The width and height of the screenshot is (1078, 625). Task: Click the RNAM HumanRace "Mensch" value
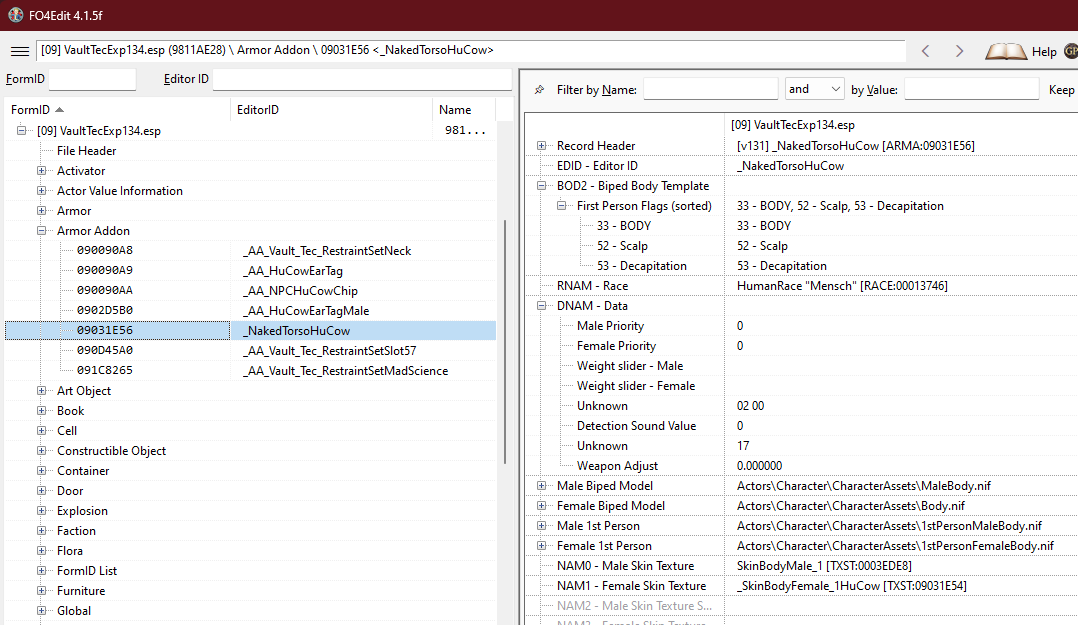coord(842,285)
